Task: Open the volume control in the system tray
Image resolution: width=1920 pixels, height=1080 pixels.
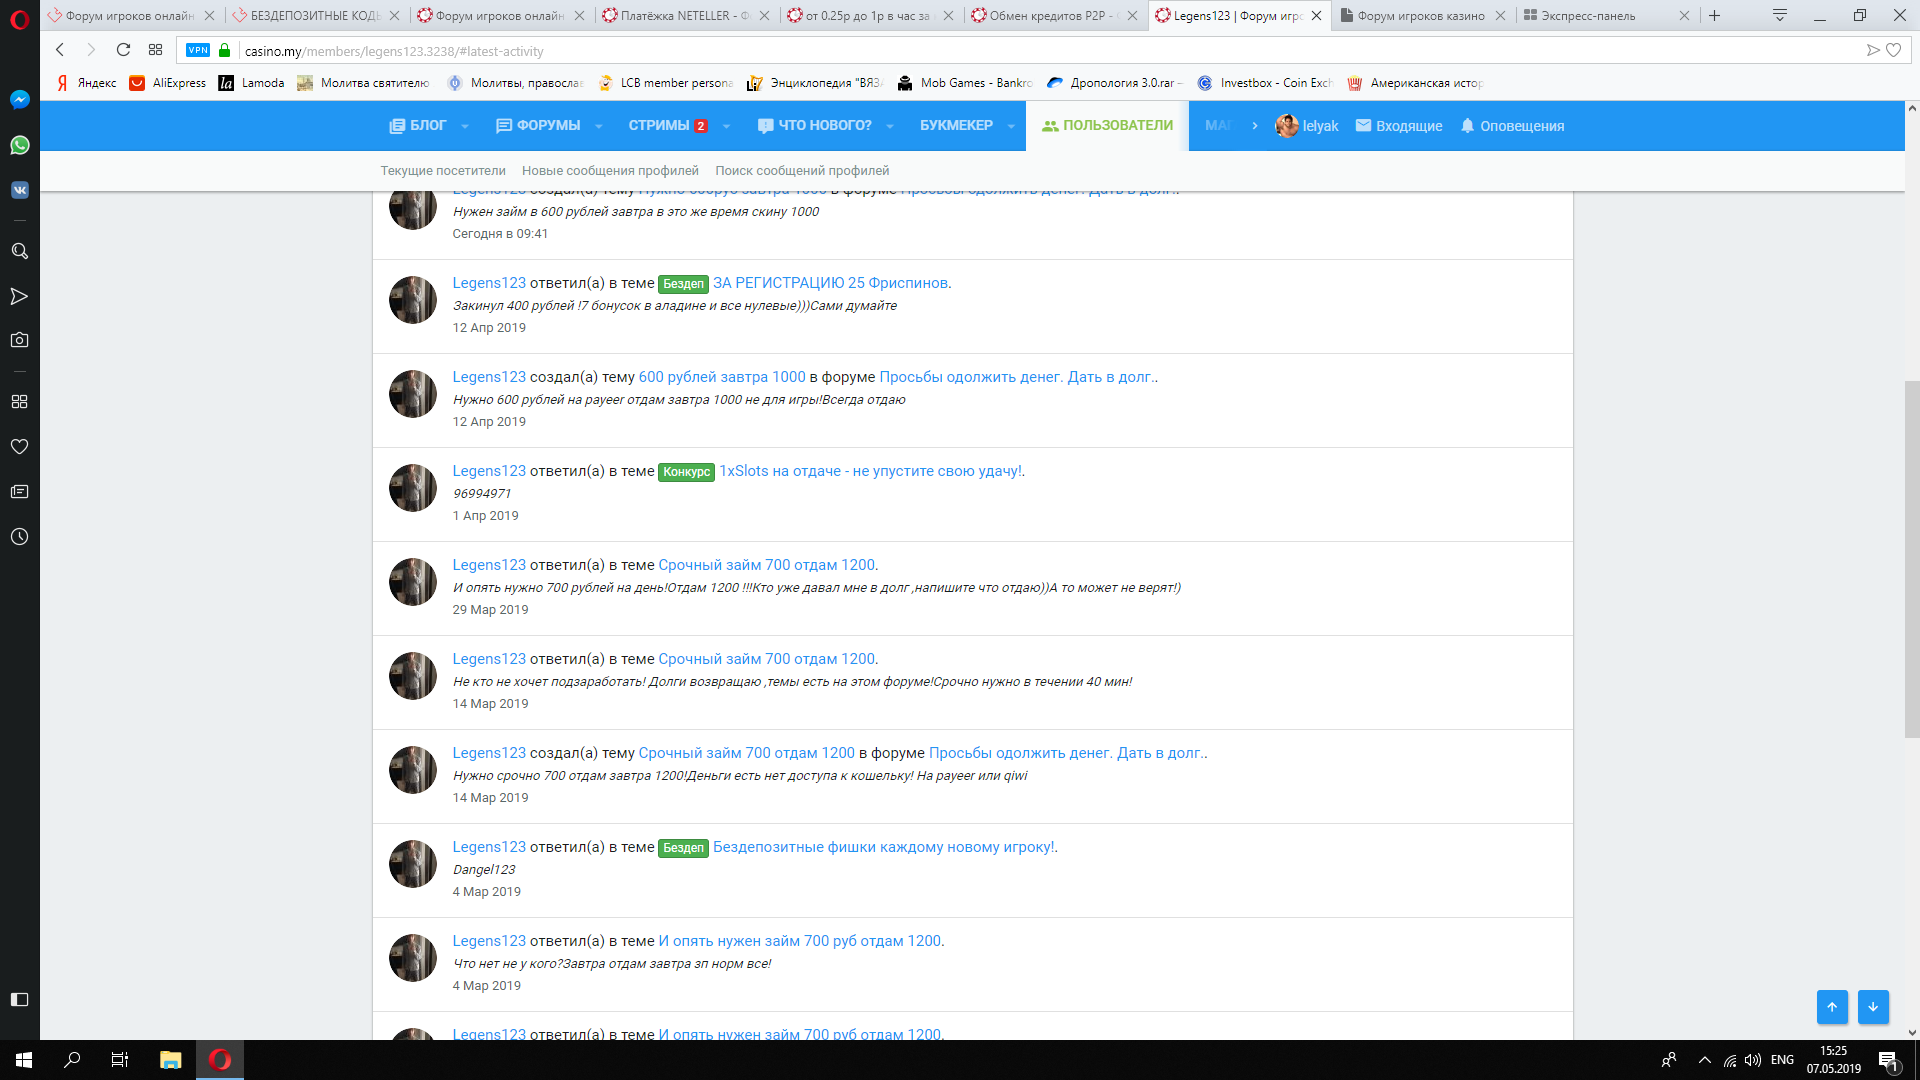Action: (1753, 1060)
